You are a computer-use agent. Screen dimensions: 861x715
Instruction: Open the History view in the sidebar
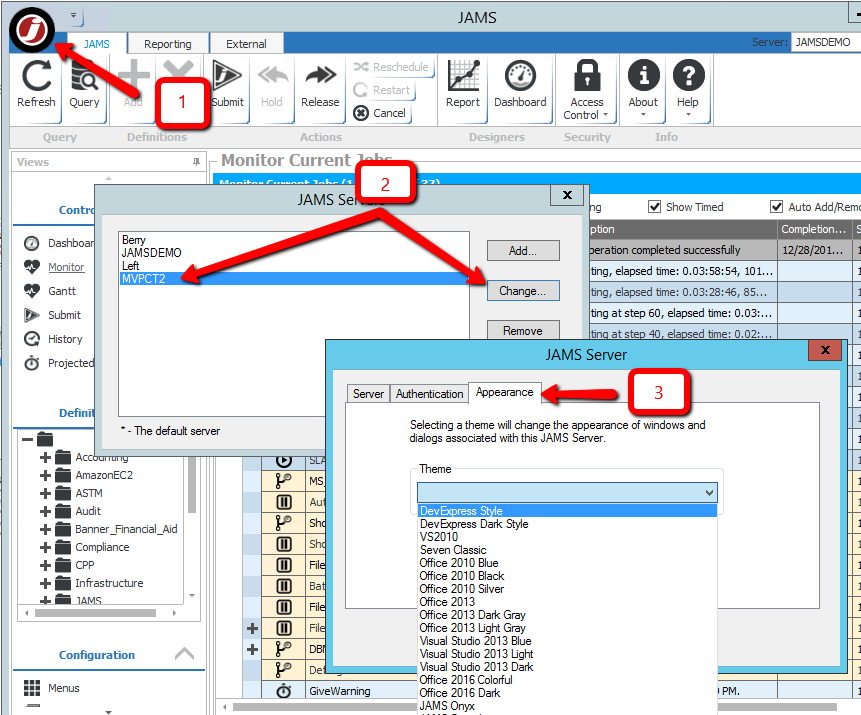point(53,339)
